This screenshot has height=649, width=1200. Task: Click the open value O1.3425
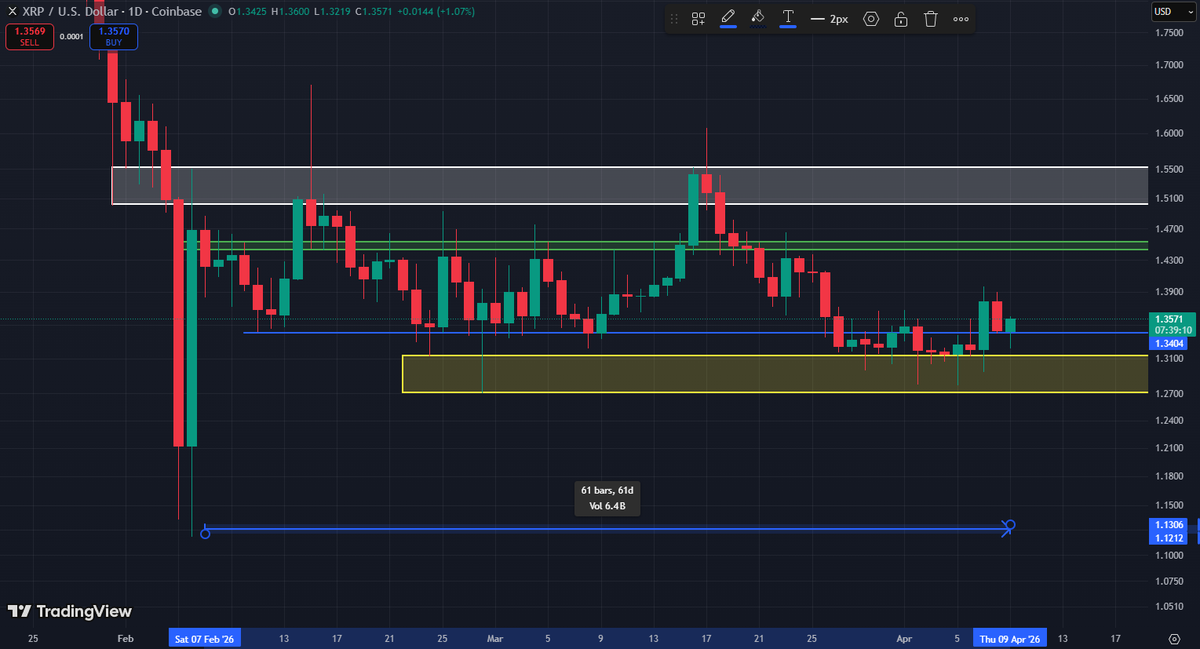[x=246, y=11]
